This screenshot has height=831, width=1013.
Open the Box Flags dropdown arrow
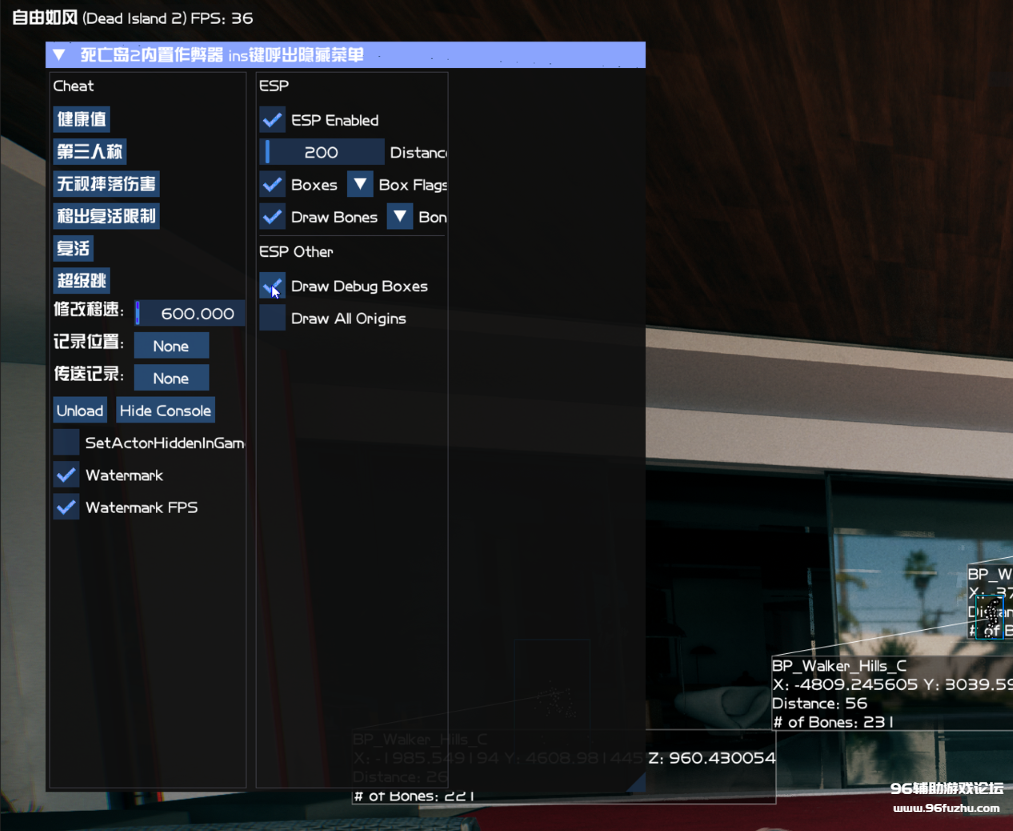pos(360,185)
